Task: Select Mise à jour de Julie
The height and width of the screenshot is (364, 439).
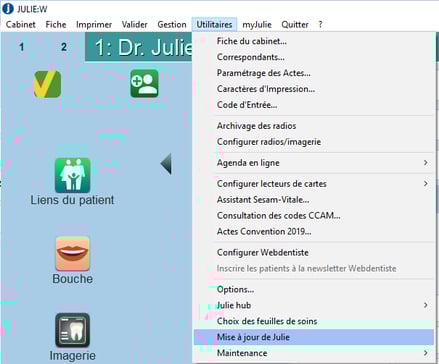Action: pos(314,337)
